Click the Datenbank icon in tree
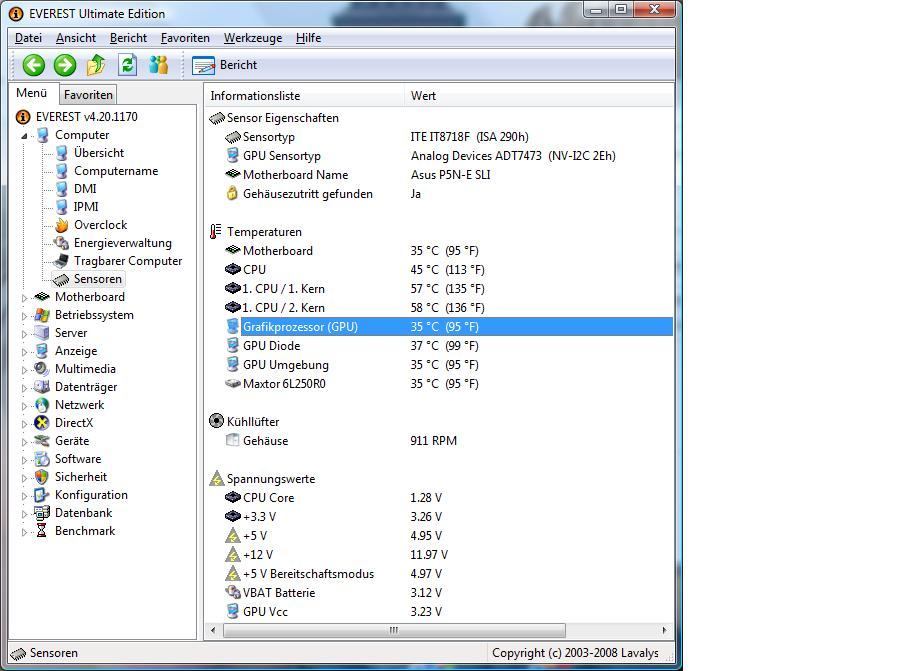The image size is (911, 671). pyautogui.click(x=42, y=513)
